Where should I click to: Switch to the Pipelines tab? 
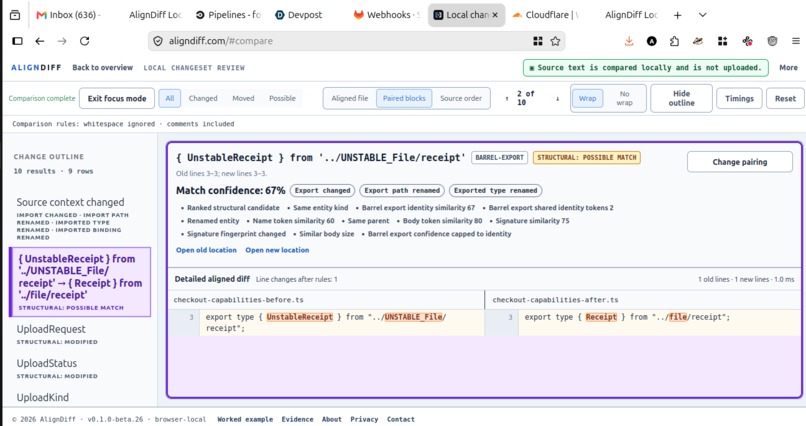pyautogui.click(x=229, y=15)
